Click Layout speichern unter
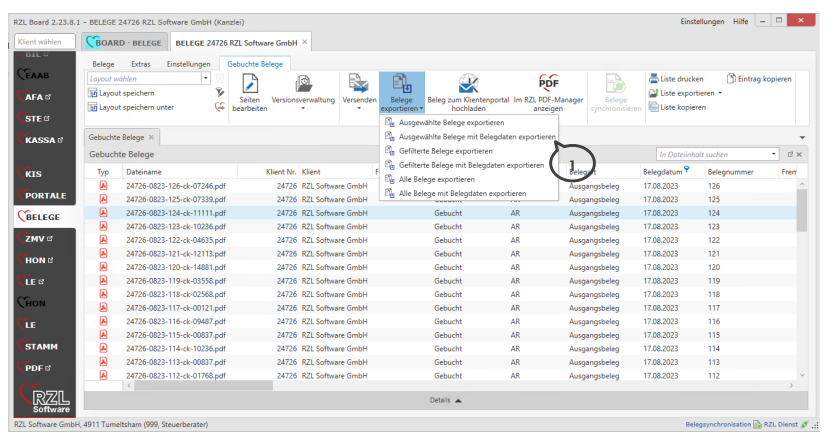835x441 pixels. (136, 107)
